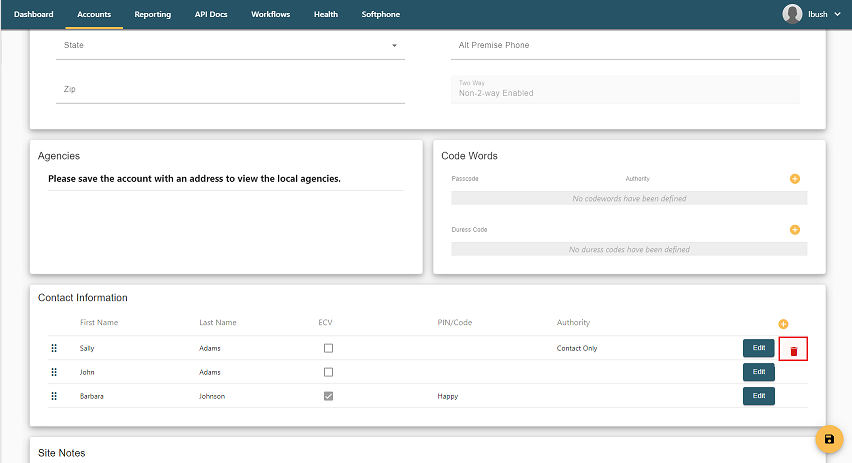
Task: Open the Workflows tab
Action: 271,15
